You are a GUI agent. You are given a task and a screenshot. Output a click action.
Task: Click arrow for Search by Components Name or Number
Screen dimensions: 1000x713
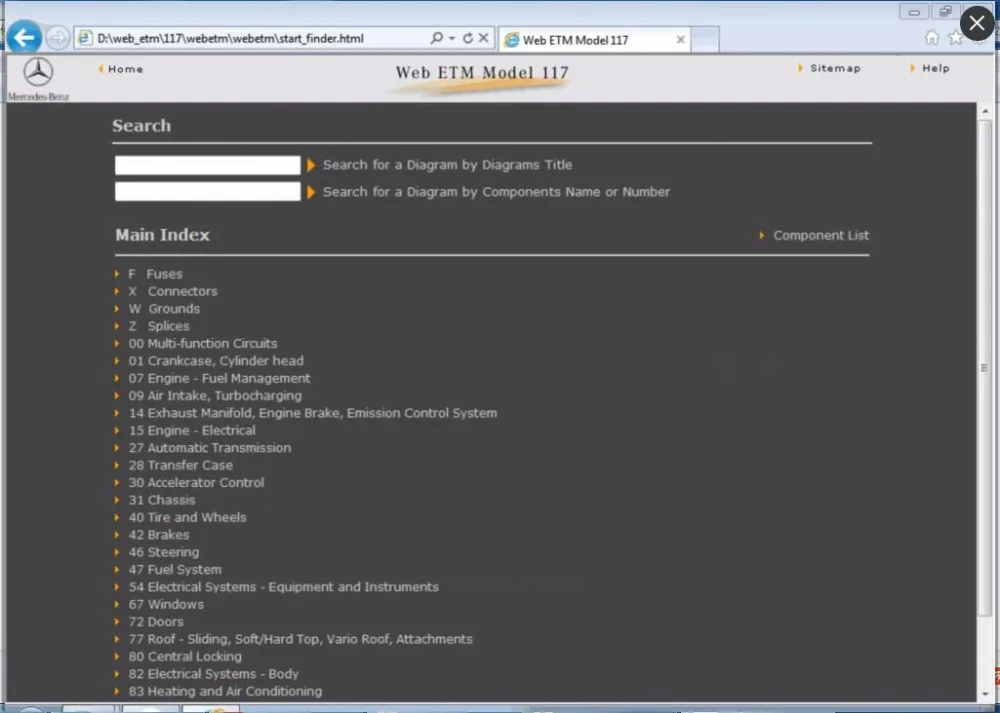pyautogui.click(x=311, y=192)
